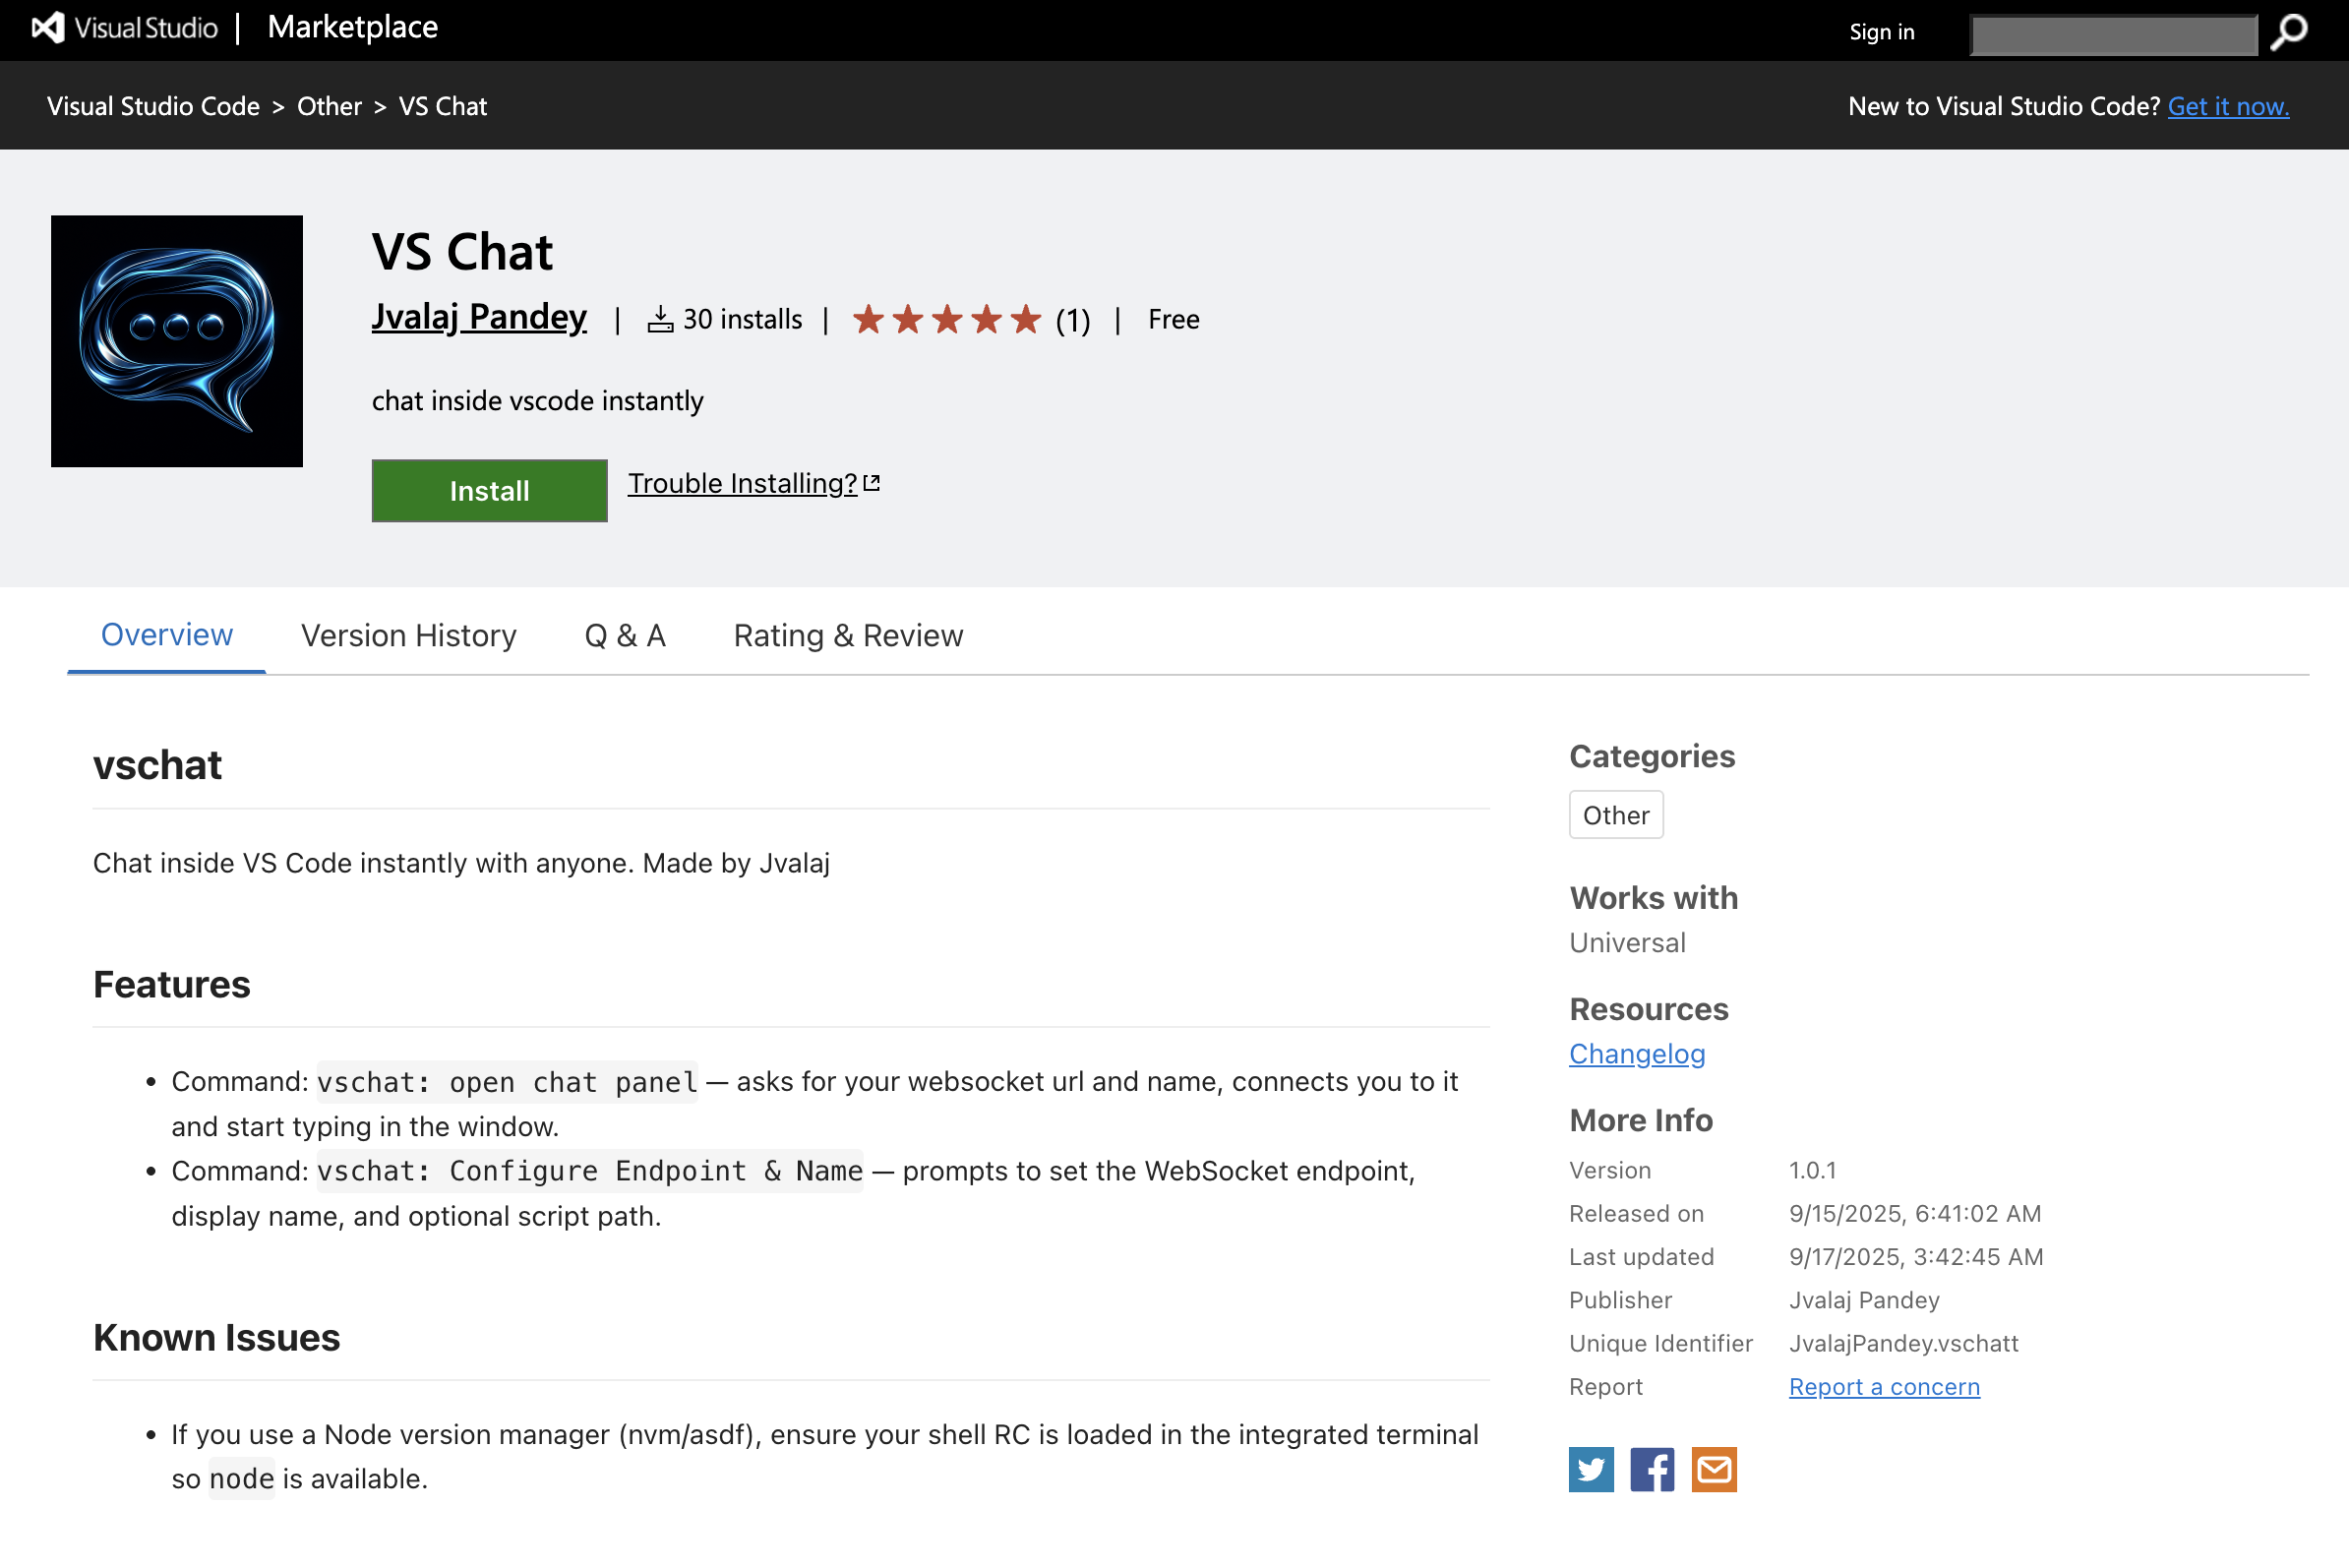2349x1568 pixels.
Task: Click Report a concern link
Action: pyautogui.click(x=1884, y=1387)
